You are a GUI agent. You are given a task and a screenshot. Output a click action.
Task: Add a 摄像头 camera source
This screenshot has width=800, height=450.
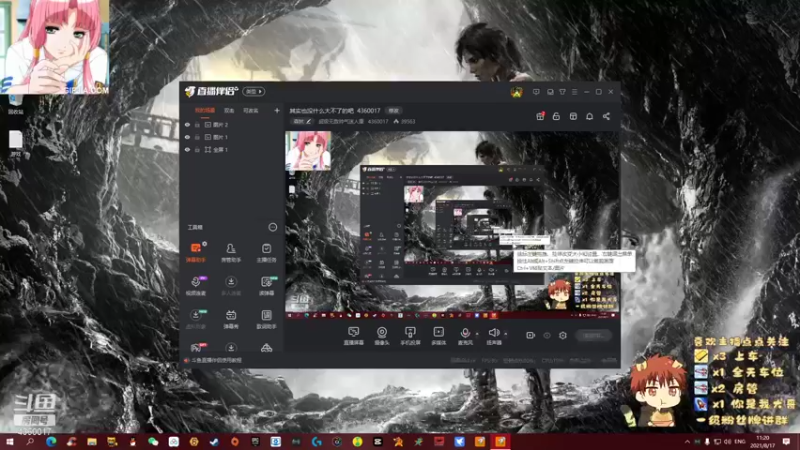point(382,336)
